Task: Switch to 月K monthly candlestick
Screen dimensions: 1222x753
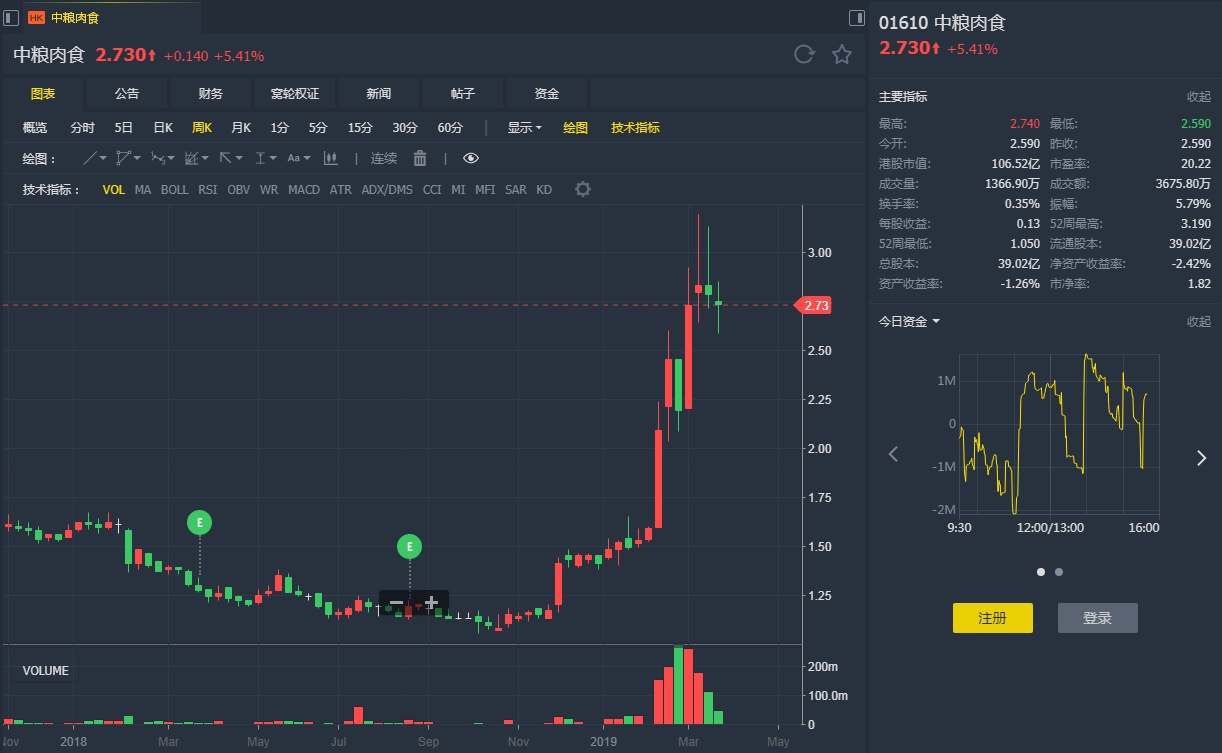Action: [x=241, y=127]
